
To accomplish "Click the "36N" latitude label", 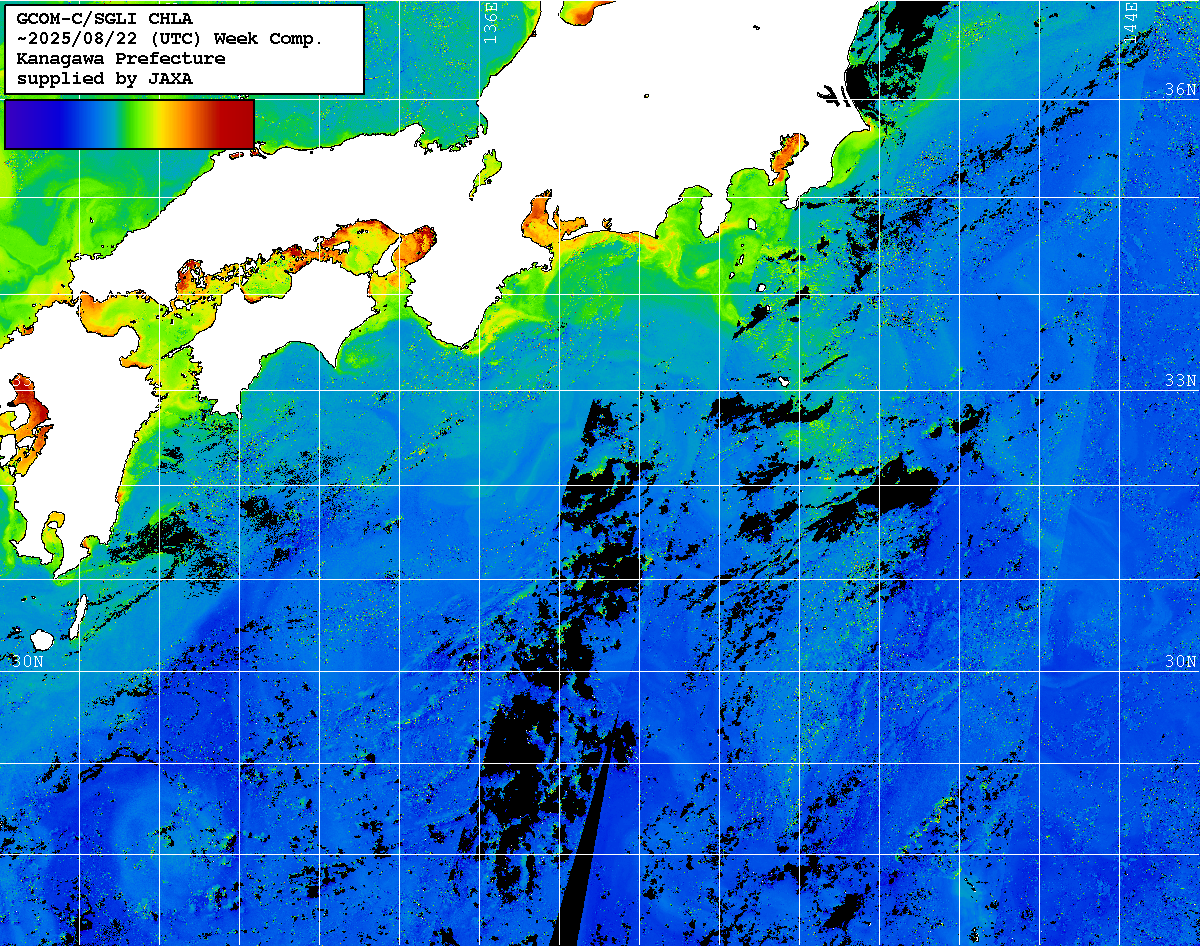I will pos(1181,89).
